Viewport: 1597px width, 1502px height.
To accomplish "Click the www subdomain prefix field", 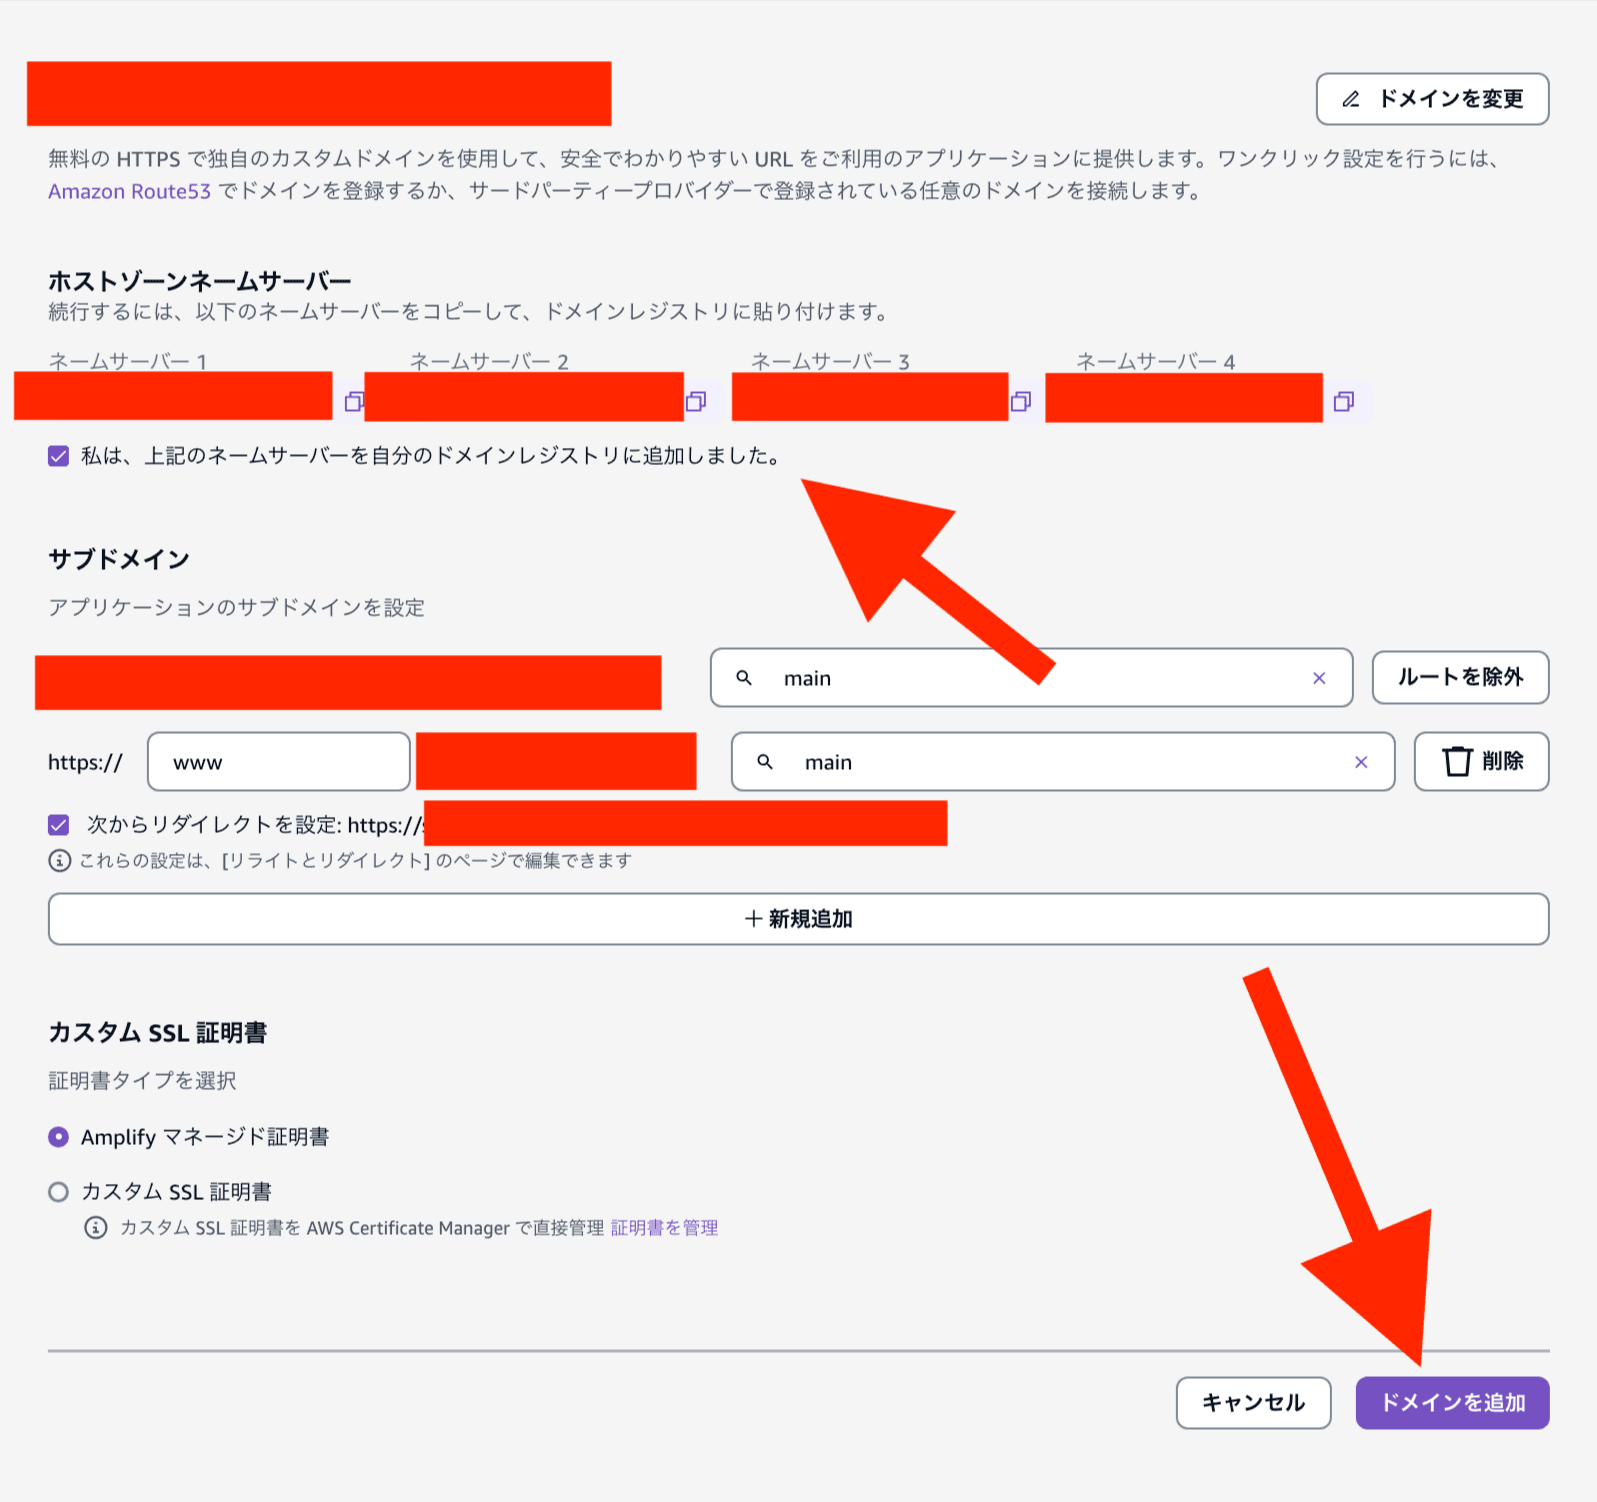I will [279, 762].
